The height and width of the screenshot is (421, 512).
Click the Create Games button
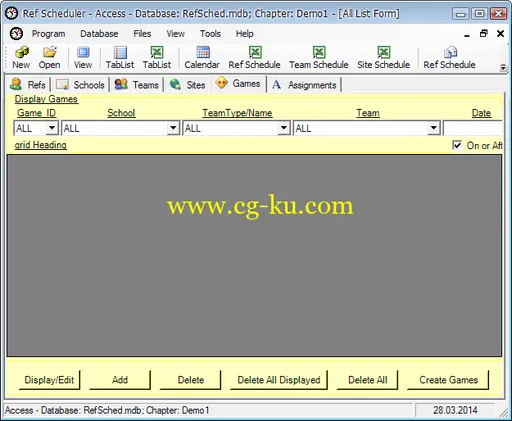(x=448, y=380)
